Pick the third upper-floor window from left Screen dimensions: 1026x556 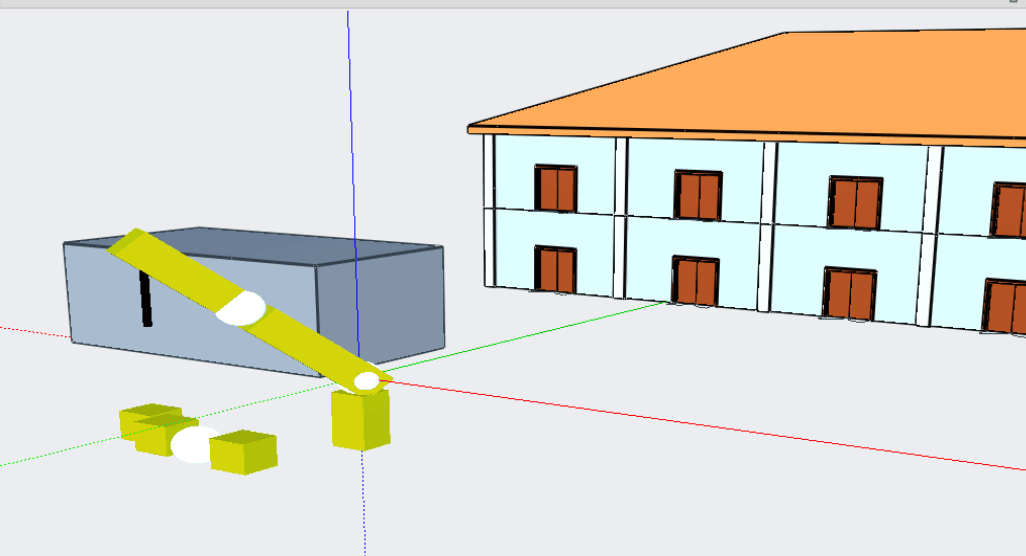(x=855, y=203)
